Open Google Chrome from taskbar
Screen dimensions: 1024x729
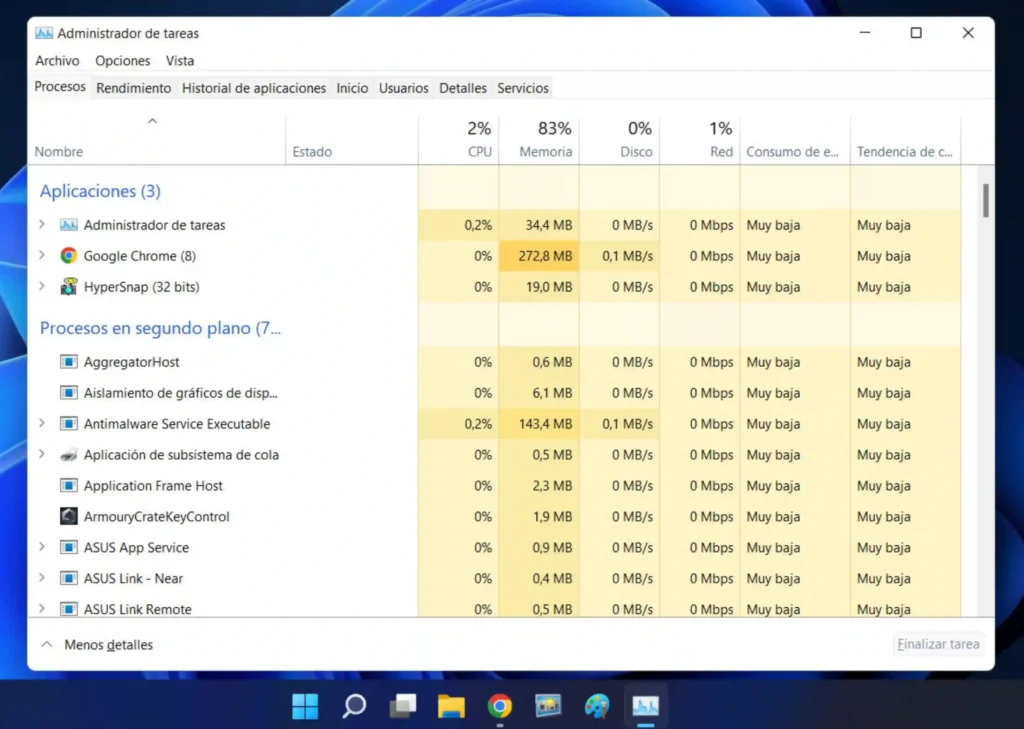tap(500, 705)
